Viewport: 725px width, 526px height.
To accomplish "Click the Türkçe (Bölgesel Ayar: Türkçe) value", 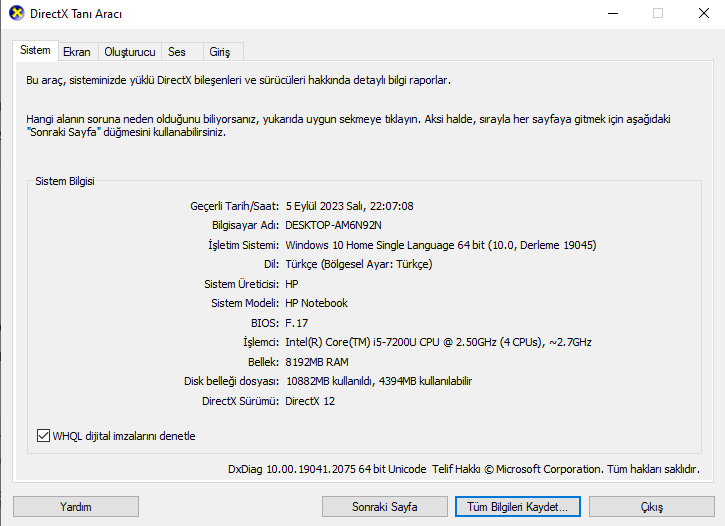I will (x=359, y=264).
